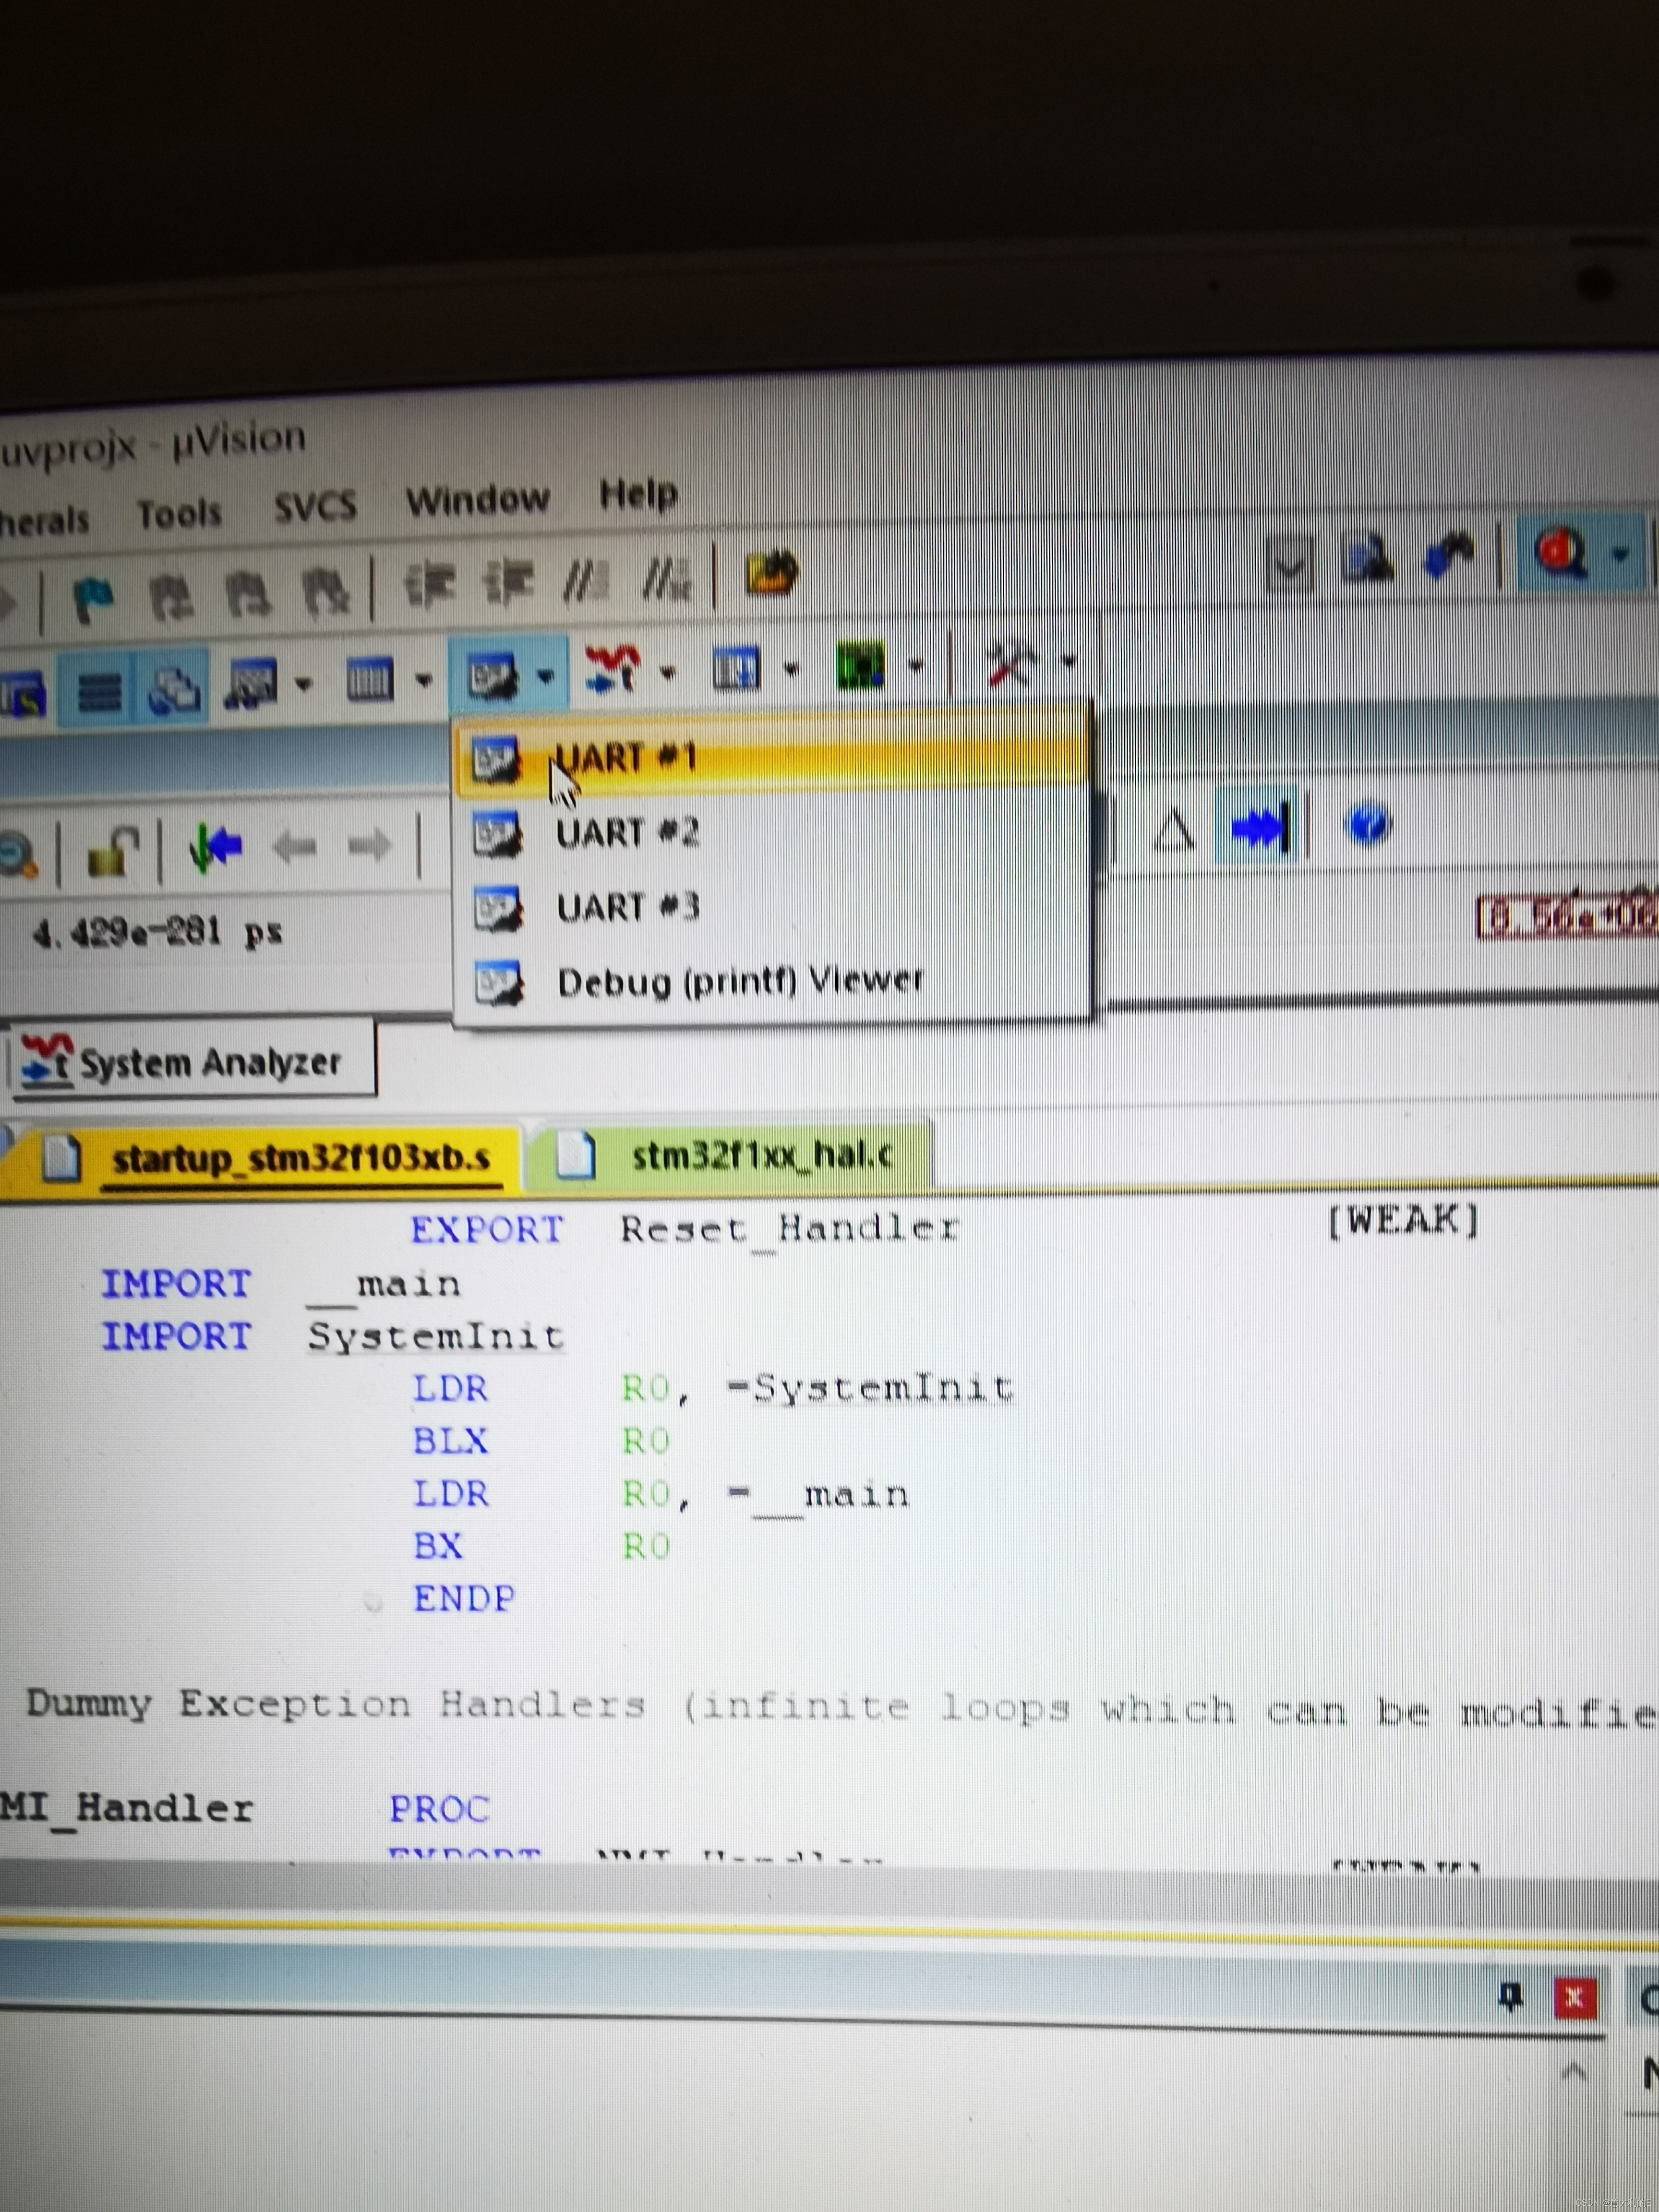Choose UART #2 serial window entry
Screen dimensions: 1659x2212
[627, 833]
